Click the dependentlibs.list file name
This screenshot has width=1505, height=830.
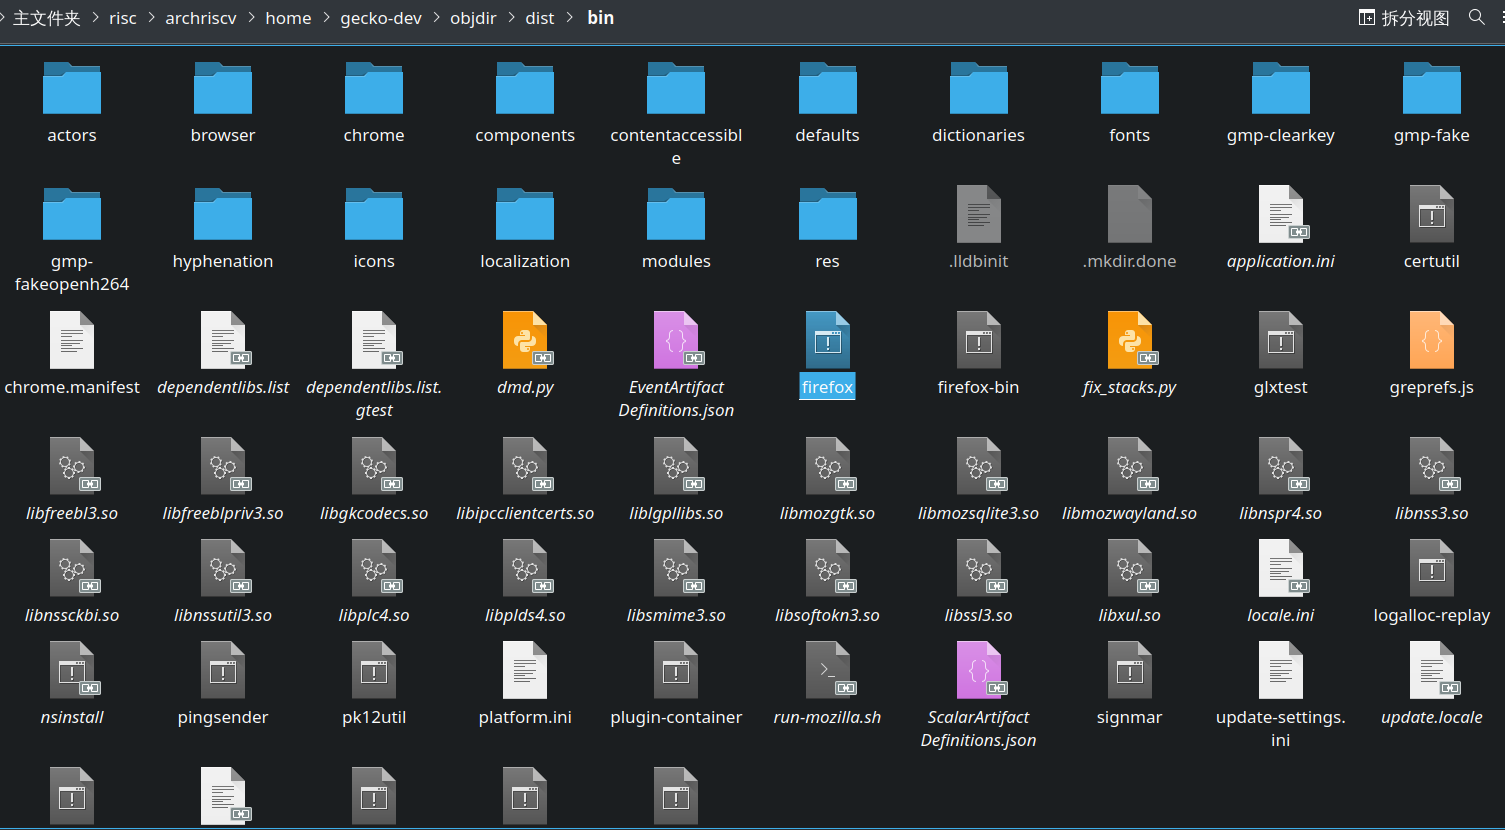point(223,387)
